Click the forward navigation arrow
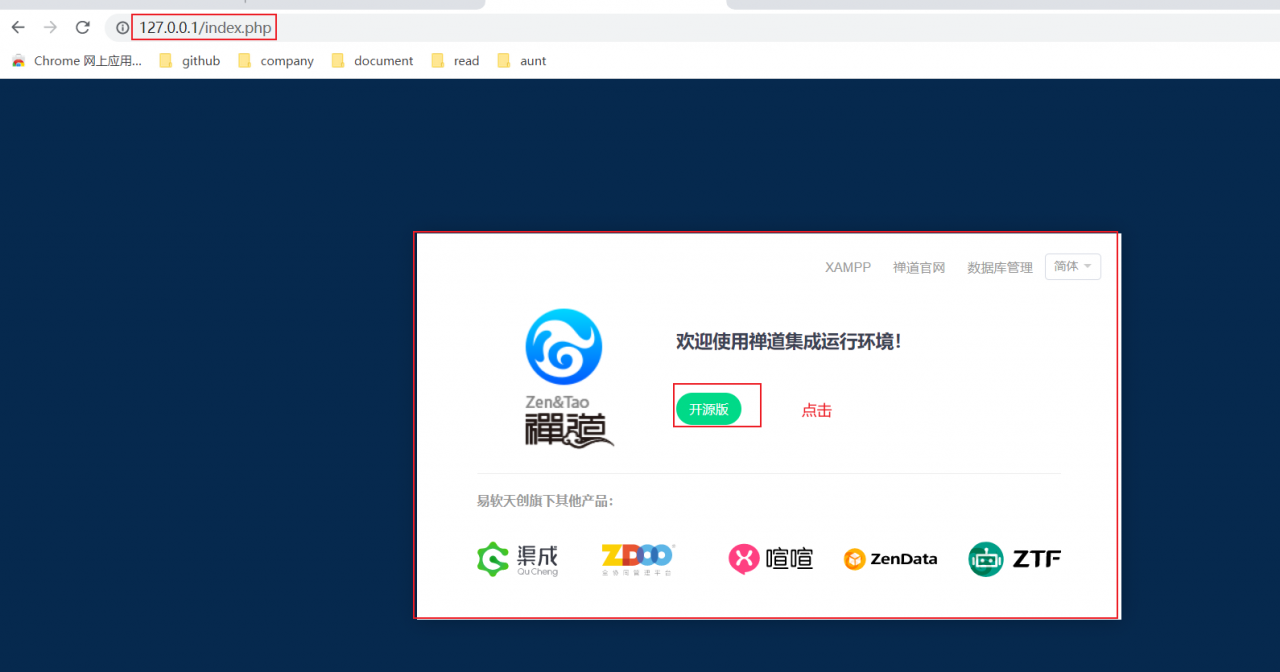 [50, 27]
